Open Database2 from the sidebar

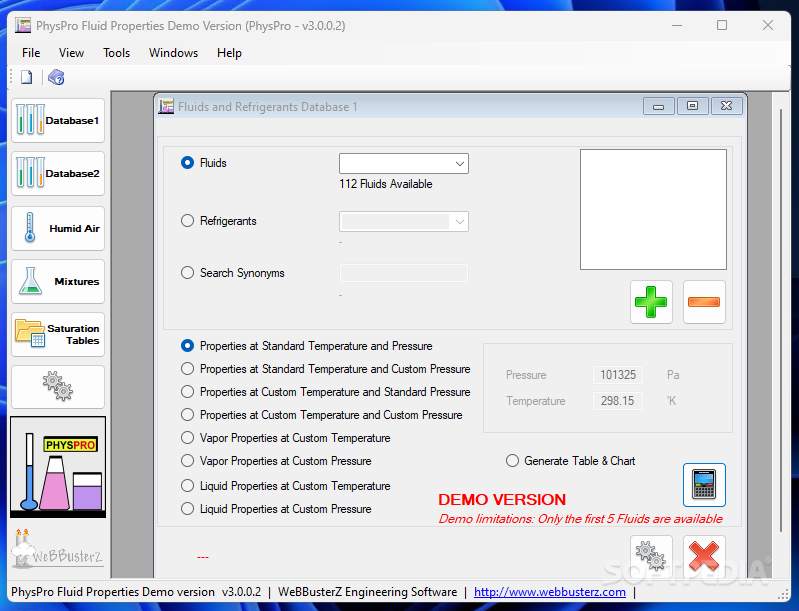coord(58,174)
